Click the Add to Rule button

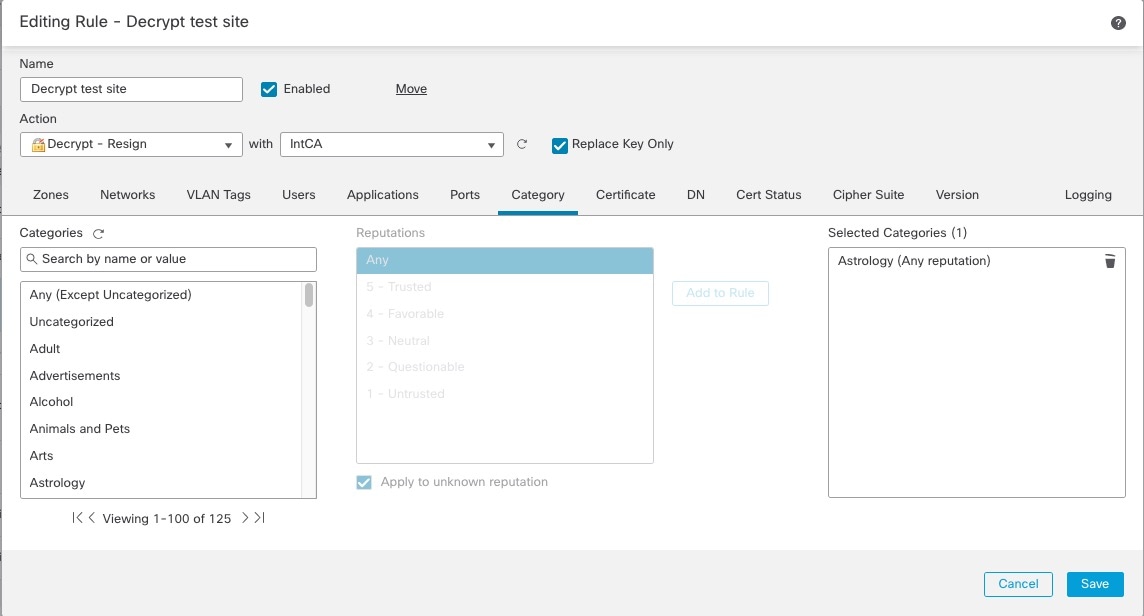720,293
